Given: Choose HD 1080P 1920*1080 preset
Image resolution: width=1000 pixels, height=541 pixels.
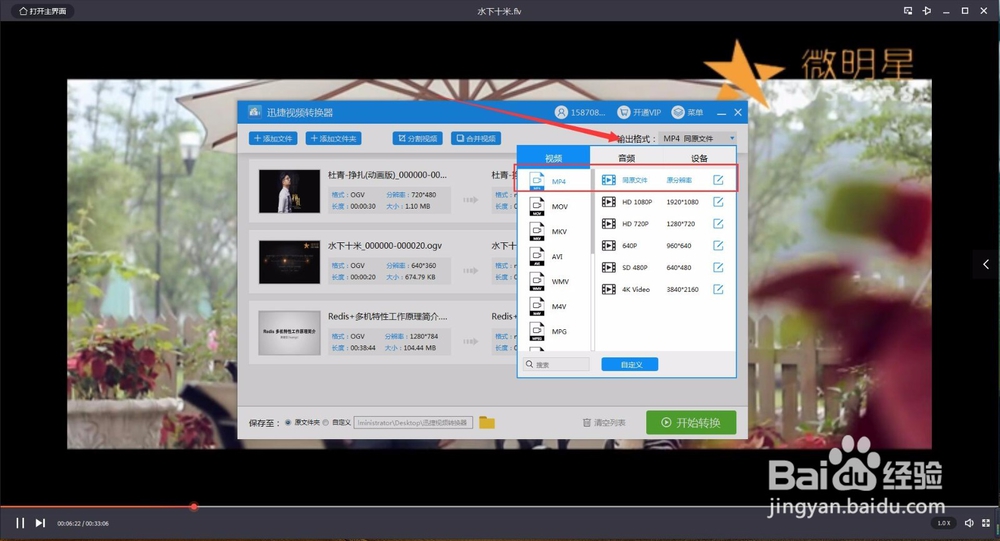Looking at the screenshot, I should point(663,202).
